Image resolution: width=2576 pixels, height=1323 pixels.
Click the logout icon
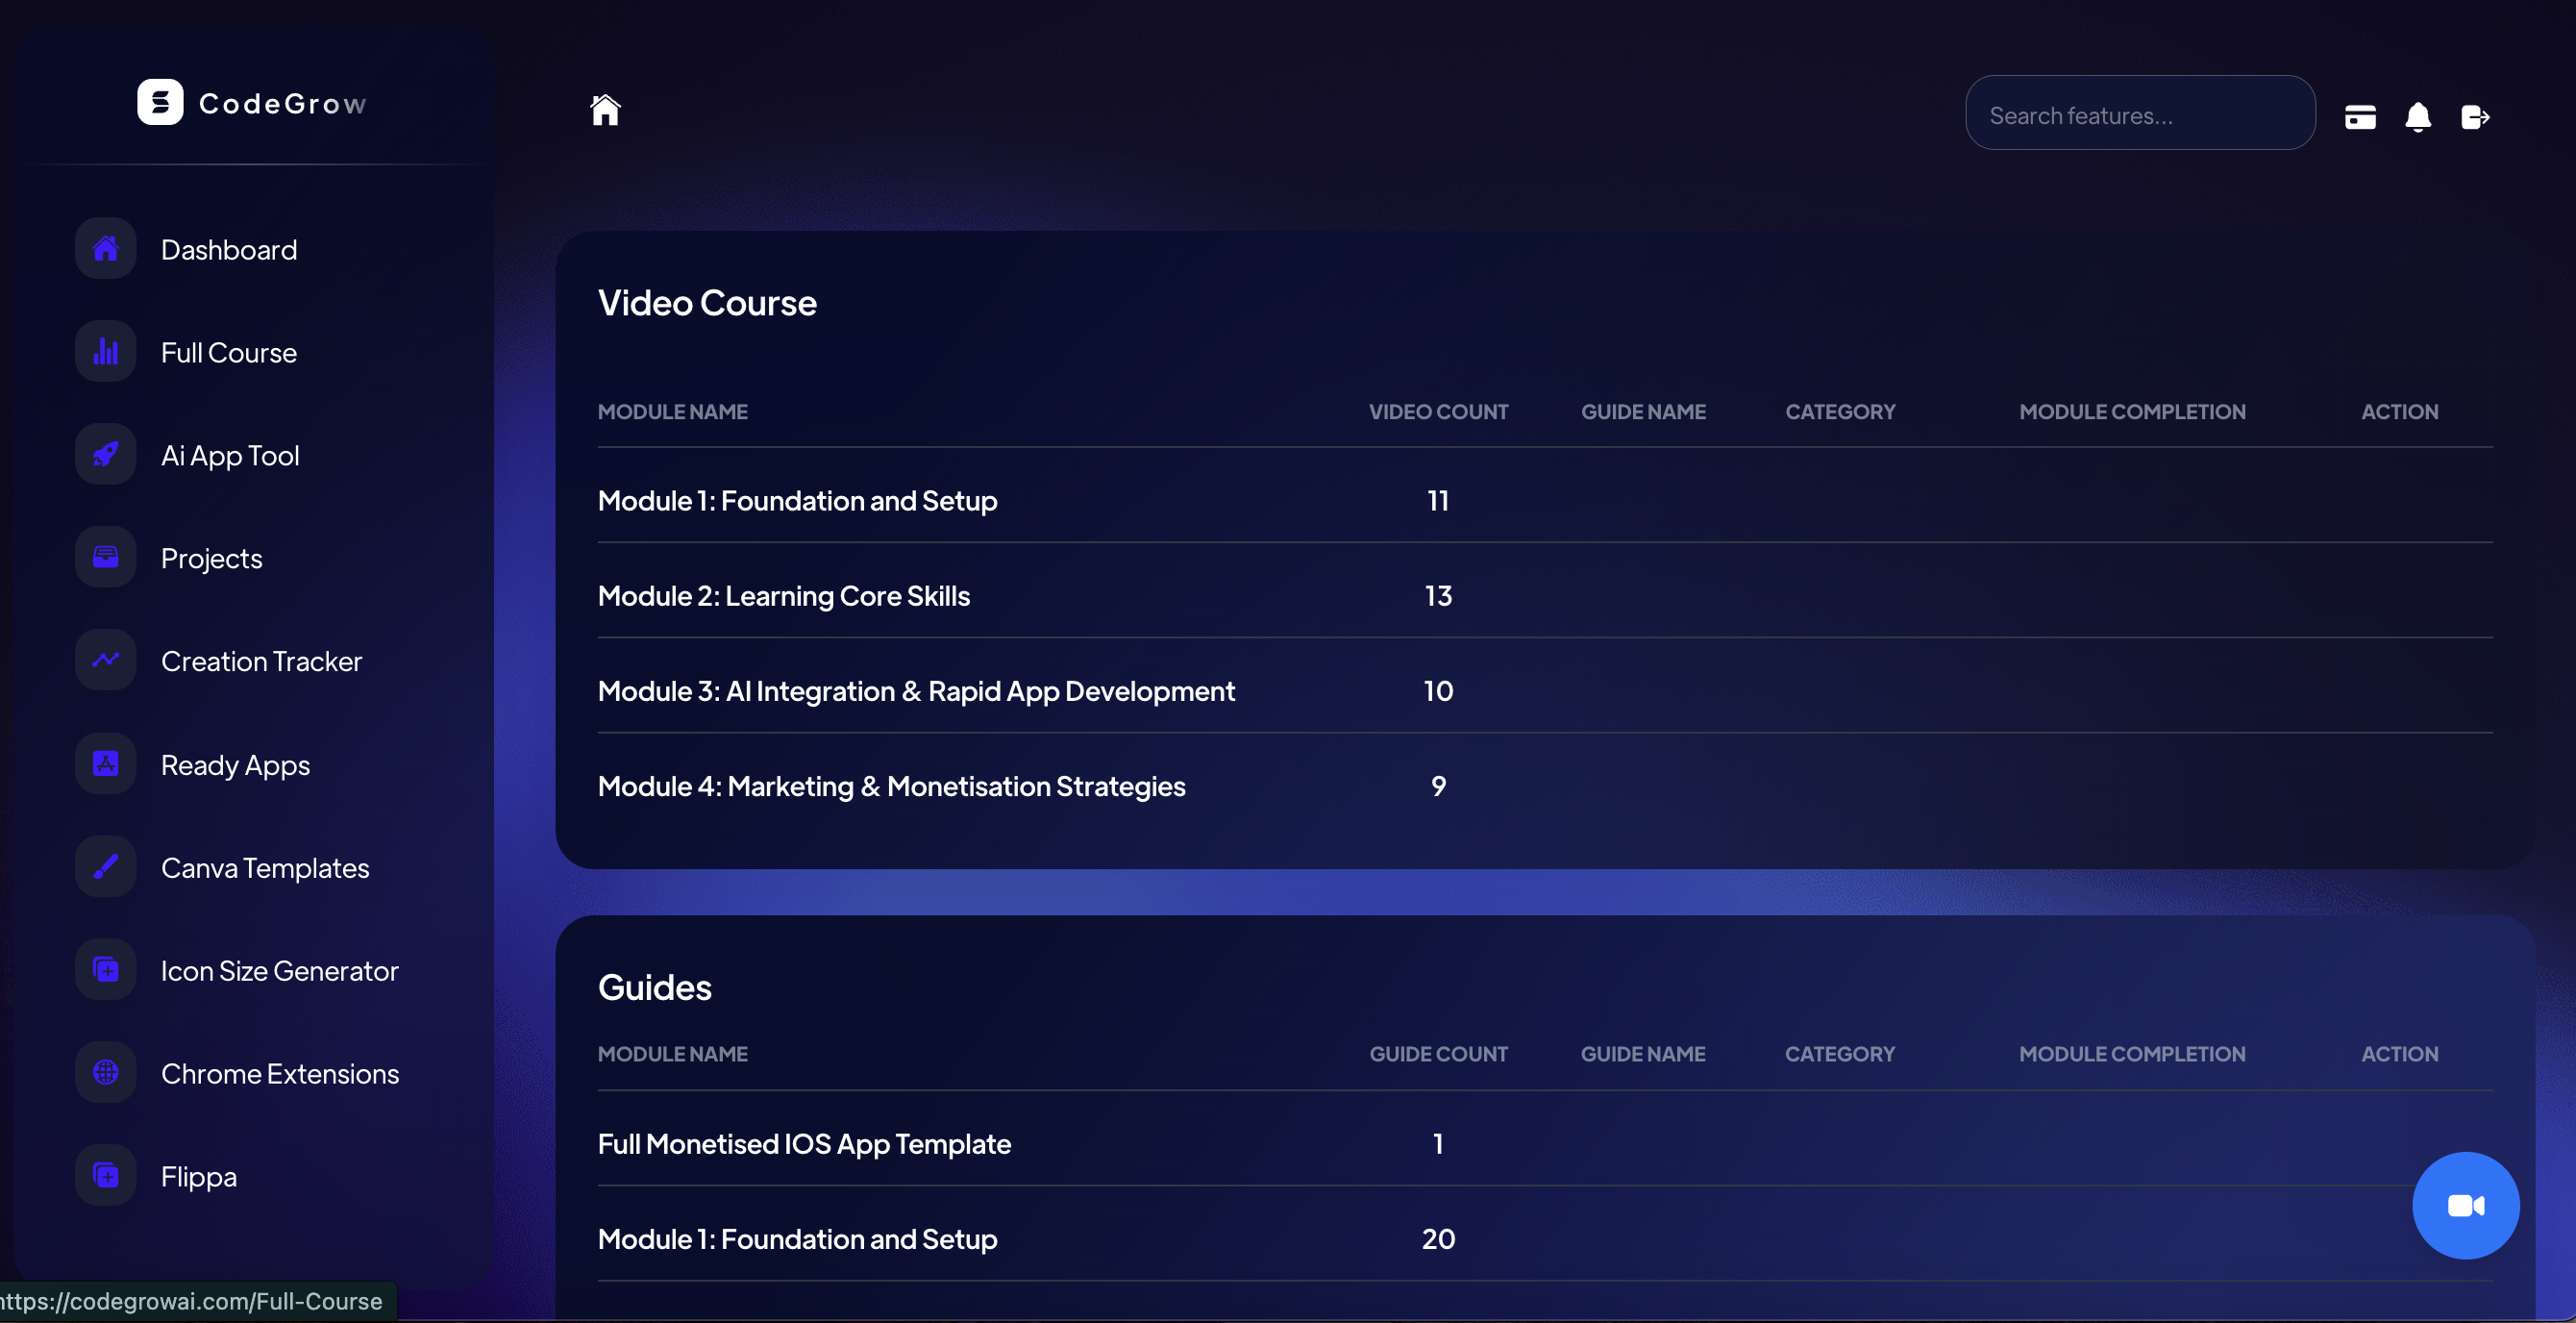coord(2475,117)
